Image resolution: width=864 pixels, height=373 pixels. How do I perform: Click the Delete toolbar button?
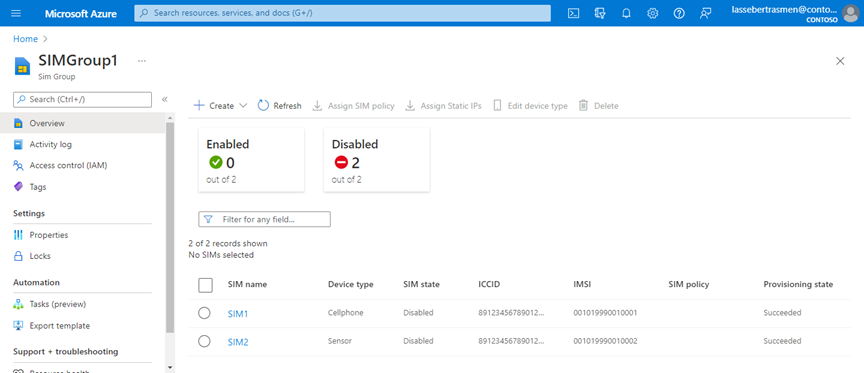pyautogui.click(x=598, y=105)
